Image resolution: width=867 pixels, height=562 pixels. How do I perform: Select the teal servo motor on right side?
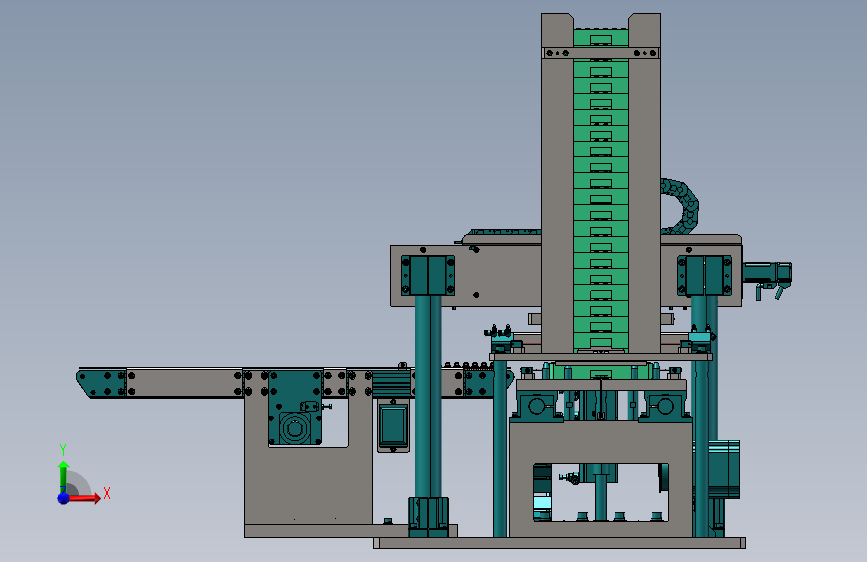tap(767, 273)
